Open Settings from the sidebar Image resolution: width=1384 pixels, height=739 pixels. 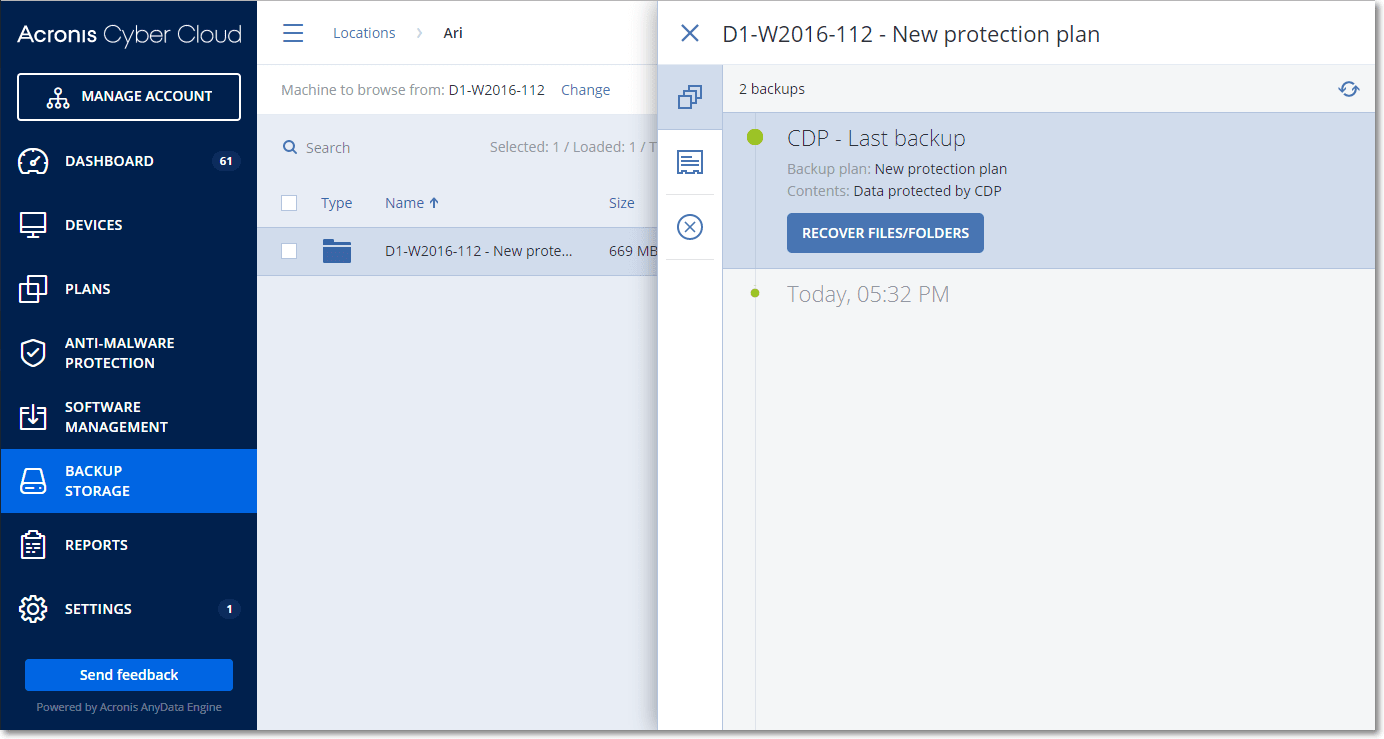(98, 609)
